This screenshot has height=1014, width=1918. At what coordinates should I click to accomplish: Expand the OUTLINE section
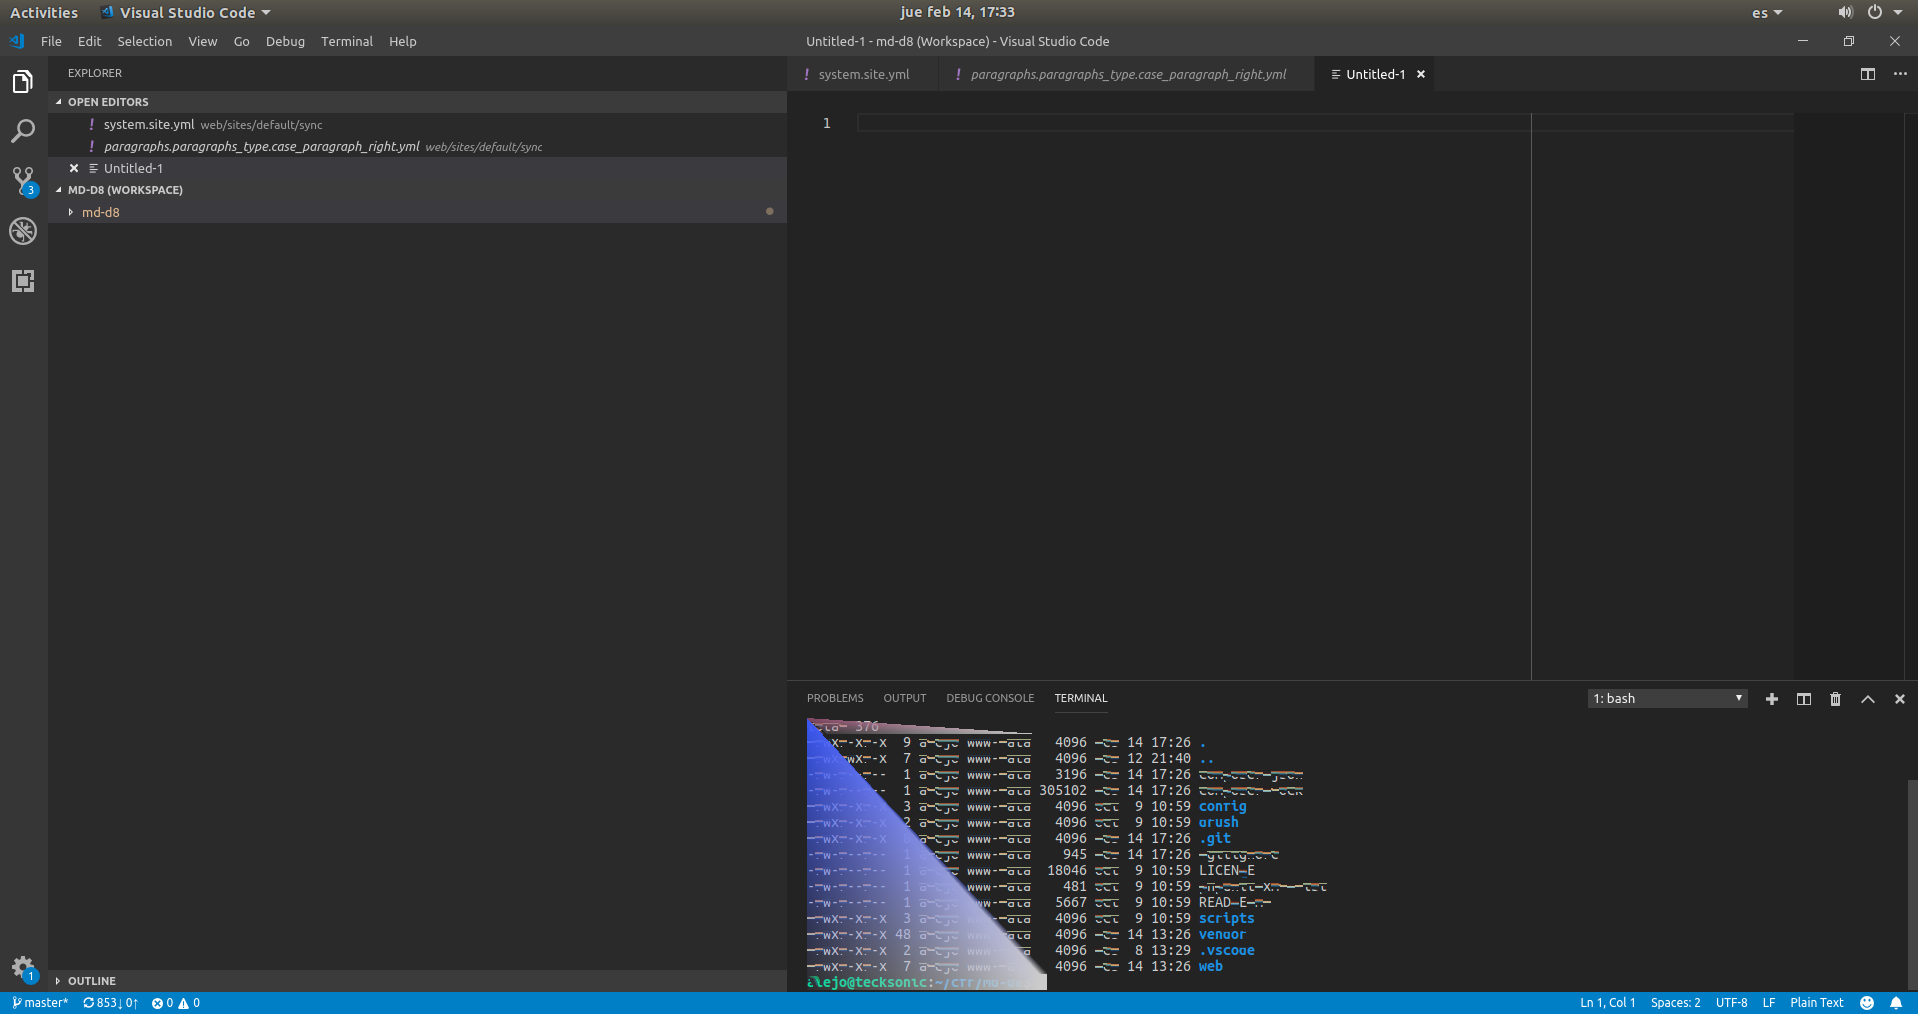pos(92,980)
